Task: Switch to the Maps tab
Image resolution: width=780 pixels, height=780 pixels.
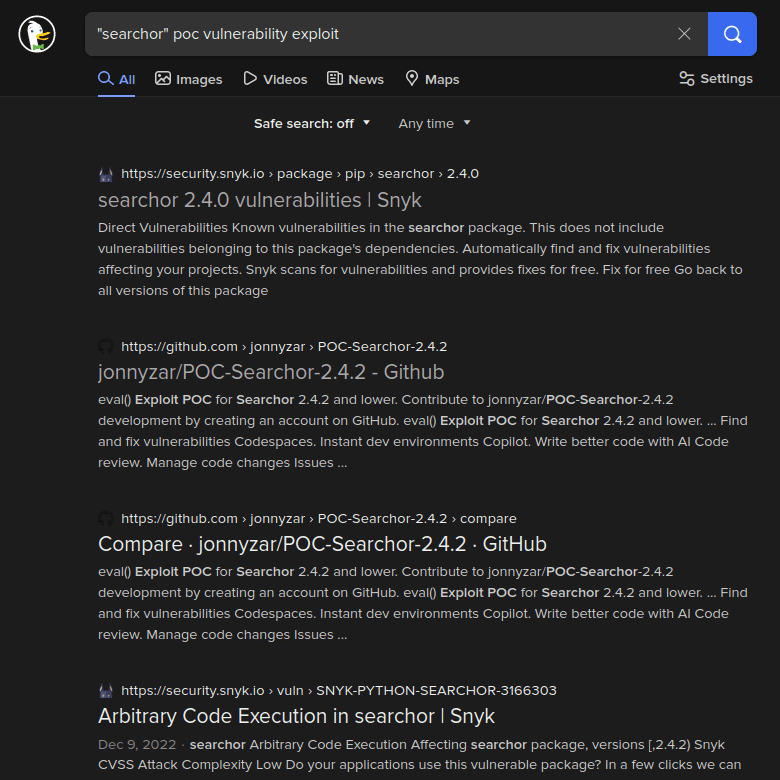Action: tap(432, 79)
